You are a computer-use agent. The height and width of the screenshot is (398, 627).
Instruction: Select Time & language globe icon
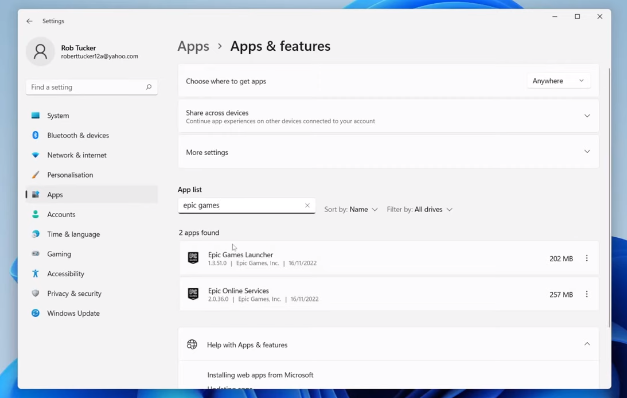click(x=36, y=234)
